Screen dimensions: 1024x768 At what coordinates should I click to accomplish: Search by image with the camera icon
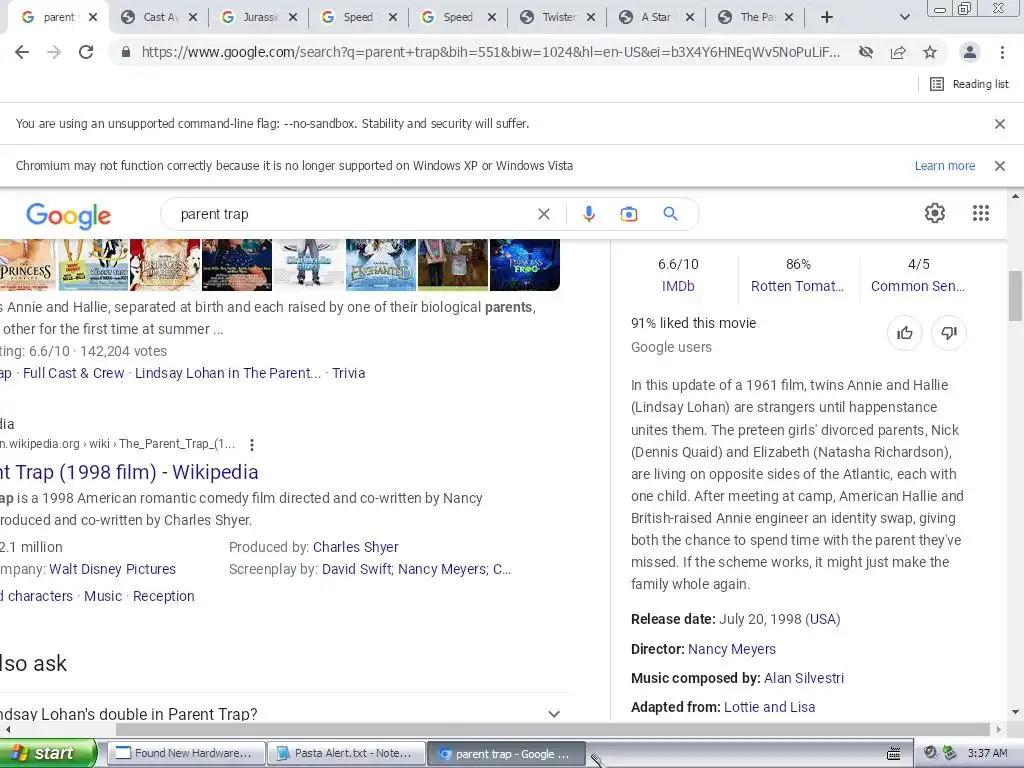pos(628,214)
